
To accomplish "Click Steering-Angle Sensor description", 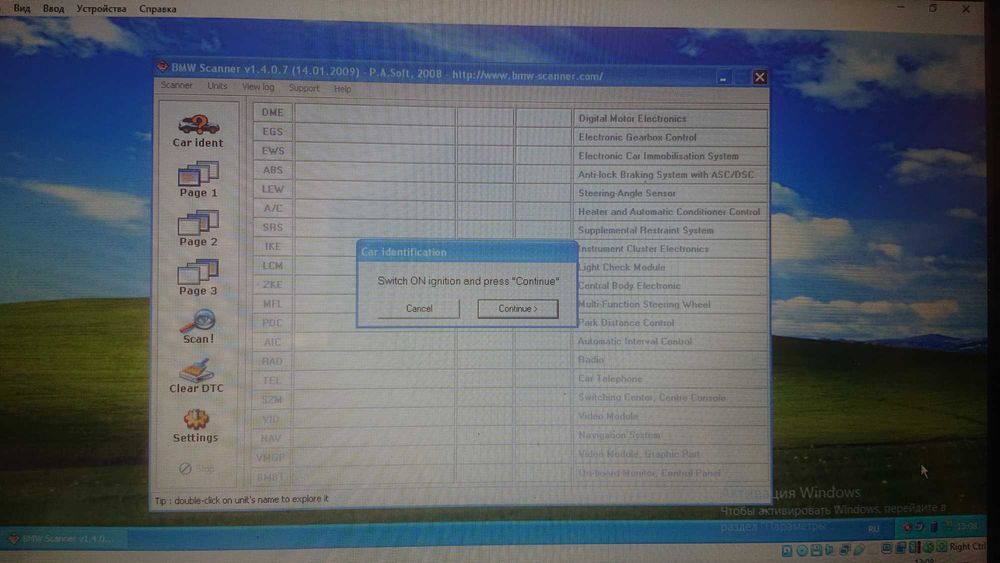I will (x=627, y=193).
